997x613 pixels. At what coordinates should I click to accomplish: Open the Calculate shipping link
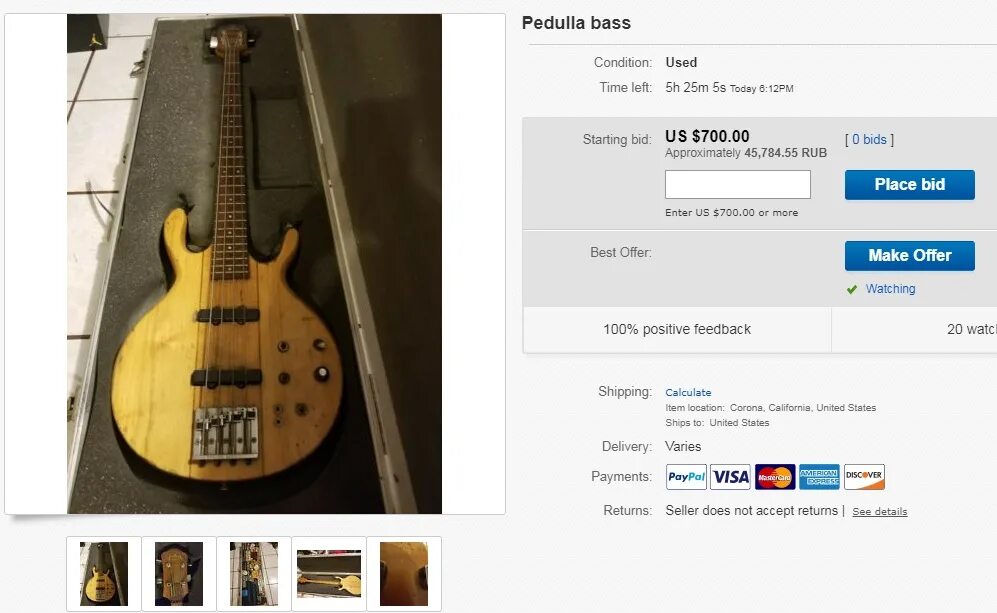tap(688, 392)
